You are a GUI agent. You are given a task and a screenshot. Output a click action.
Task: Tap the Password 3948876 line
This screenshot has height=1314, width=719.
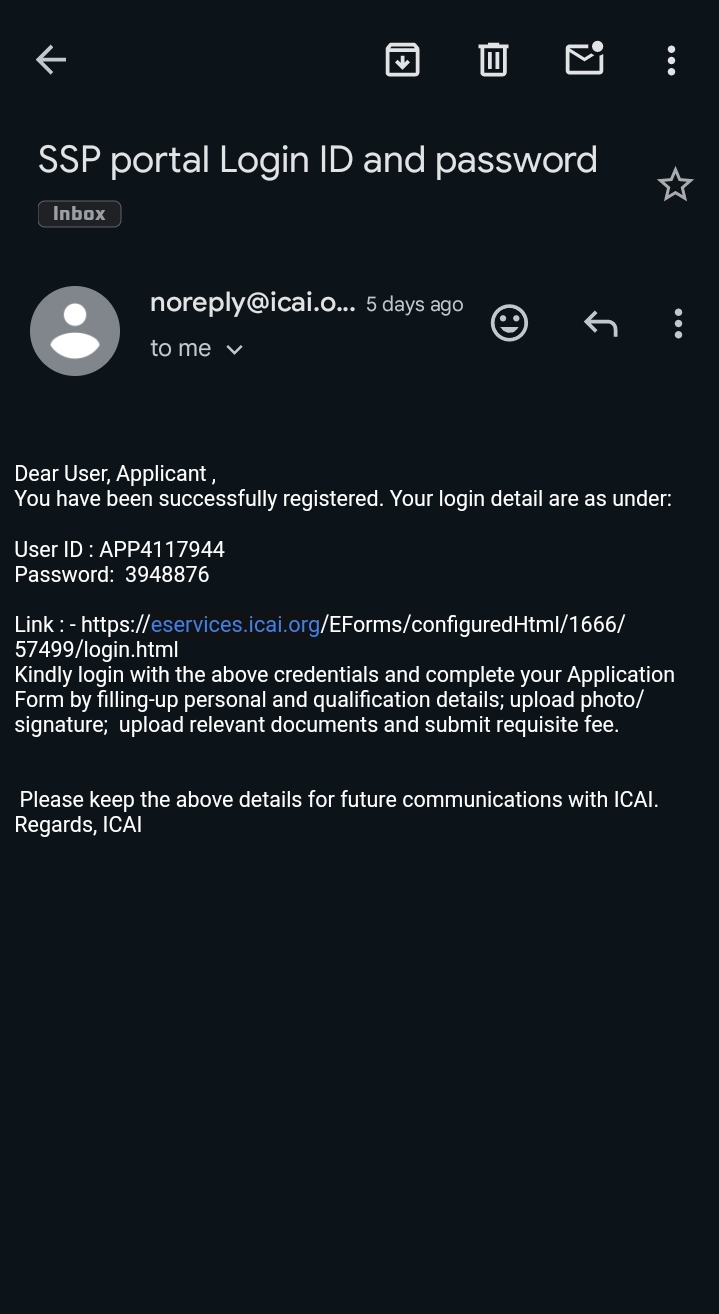(112, 574)
